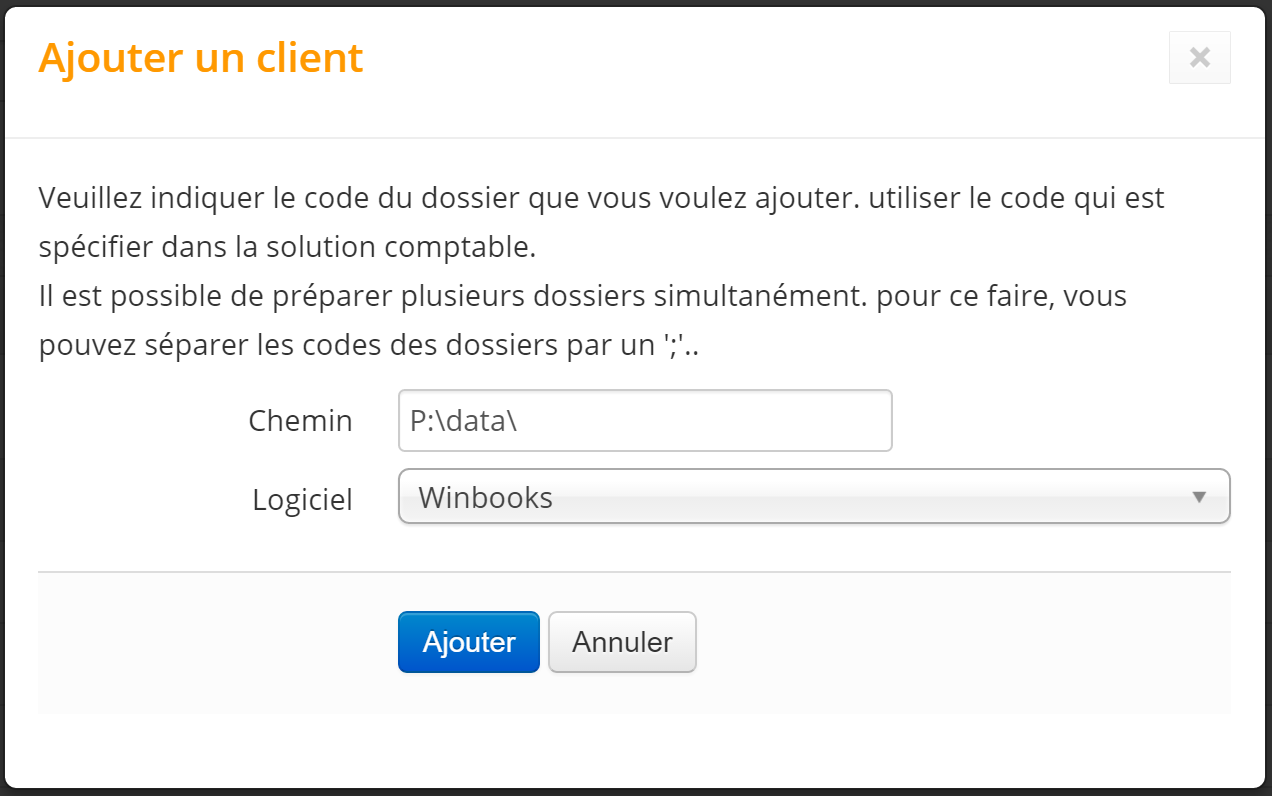Click the line about séparer les codes
1272x796 pixels.
[368, 346]
